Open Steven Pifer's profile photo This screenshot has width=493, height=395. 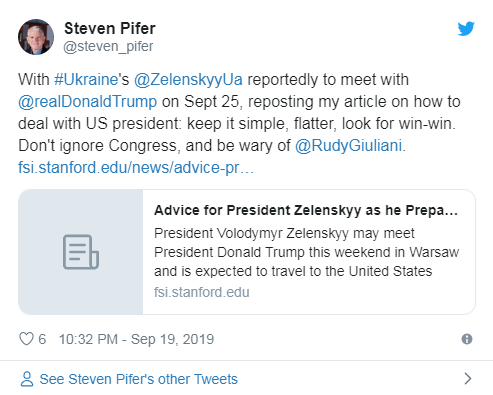click(36, 37)
